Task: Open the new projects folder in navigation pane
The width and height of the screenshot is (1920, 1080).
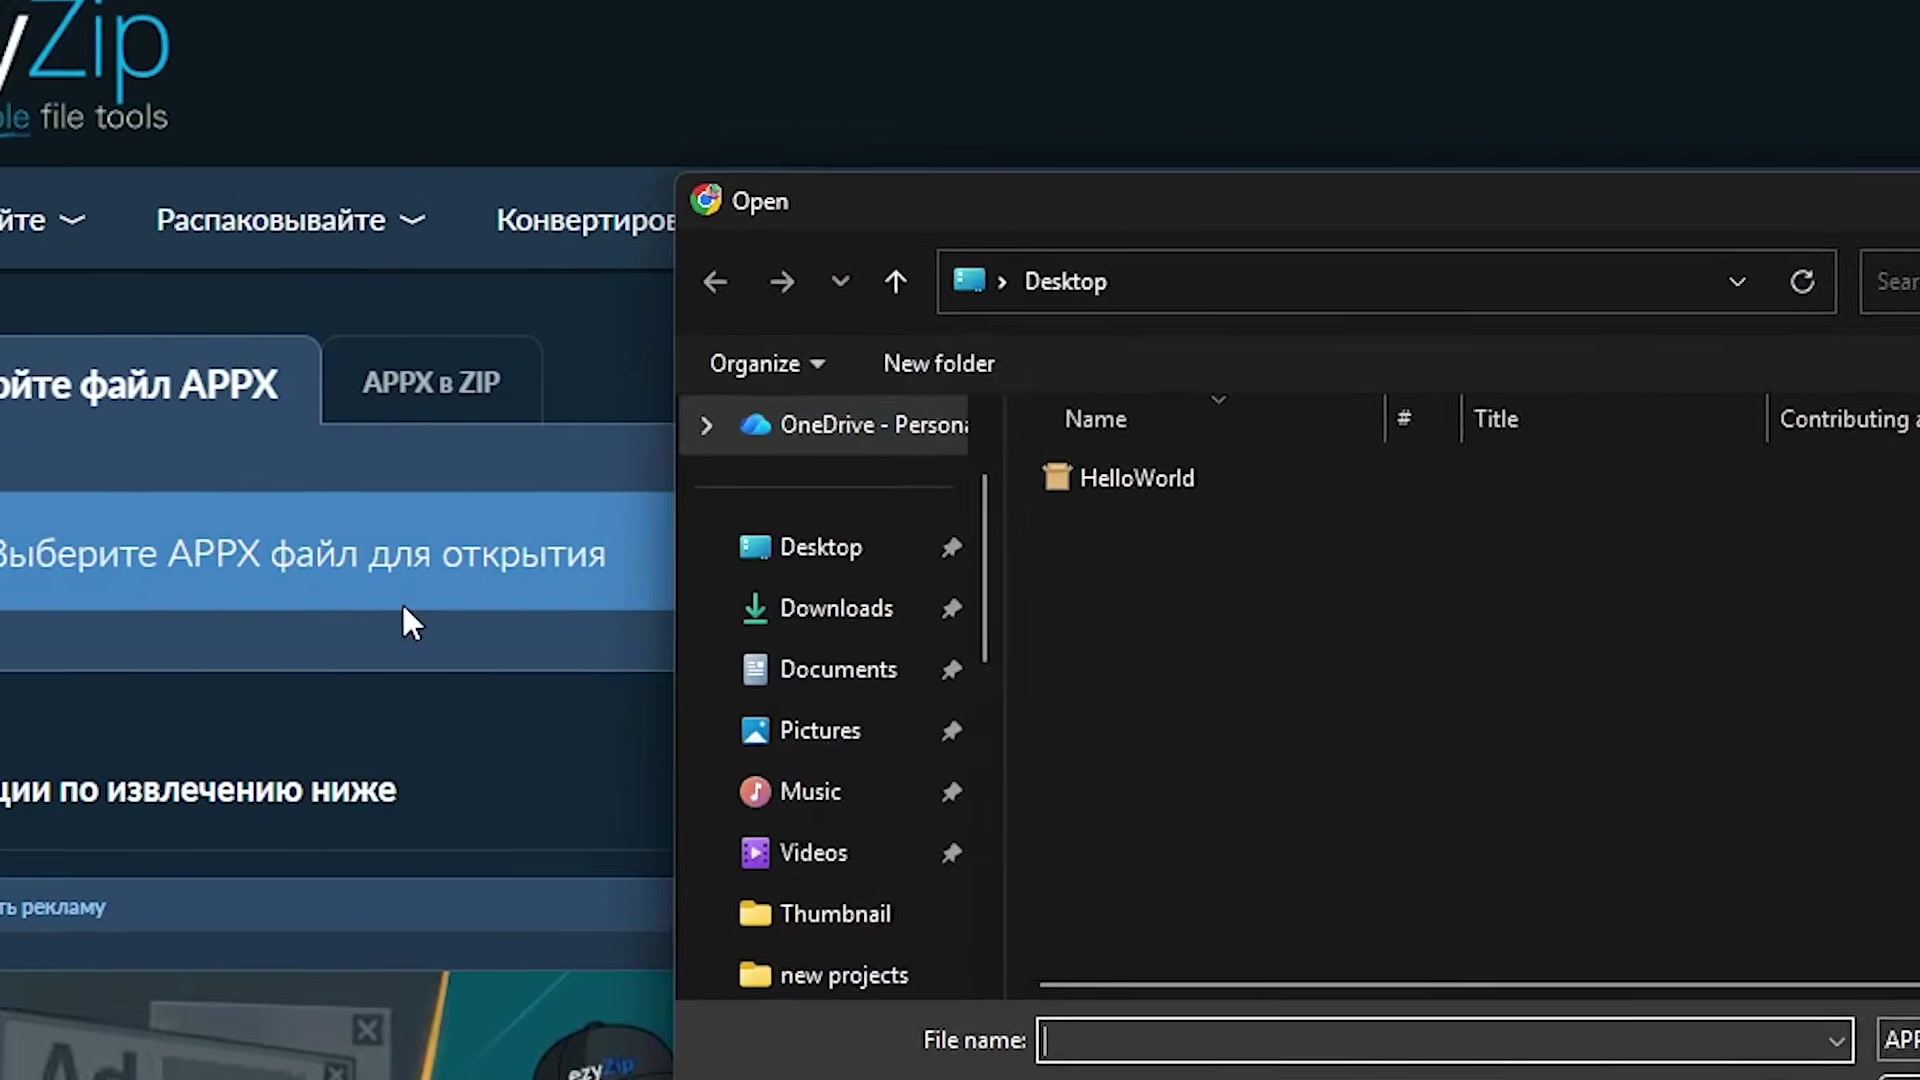Action: tap(844, 975)
